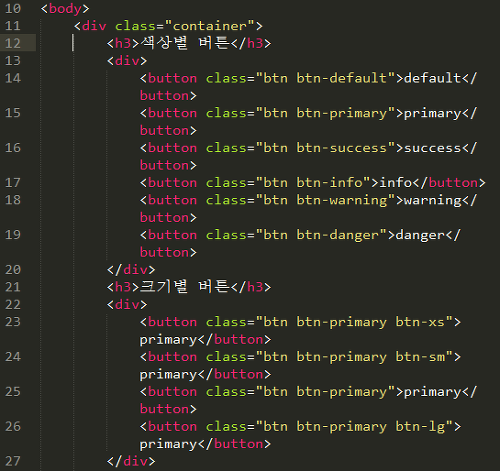
Task: Click the danger button label text
Action: [x=420, y=236]
